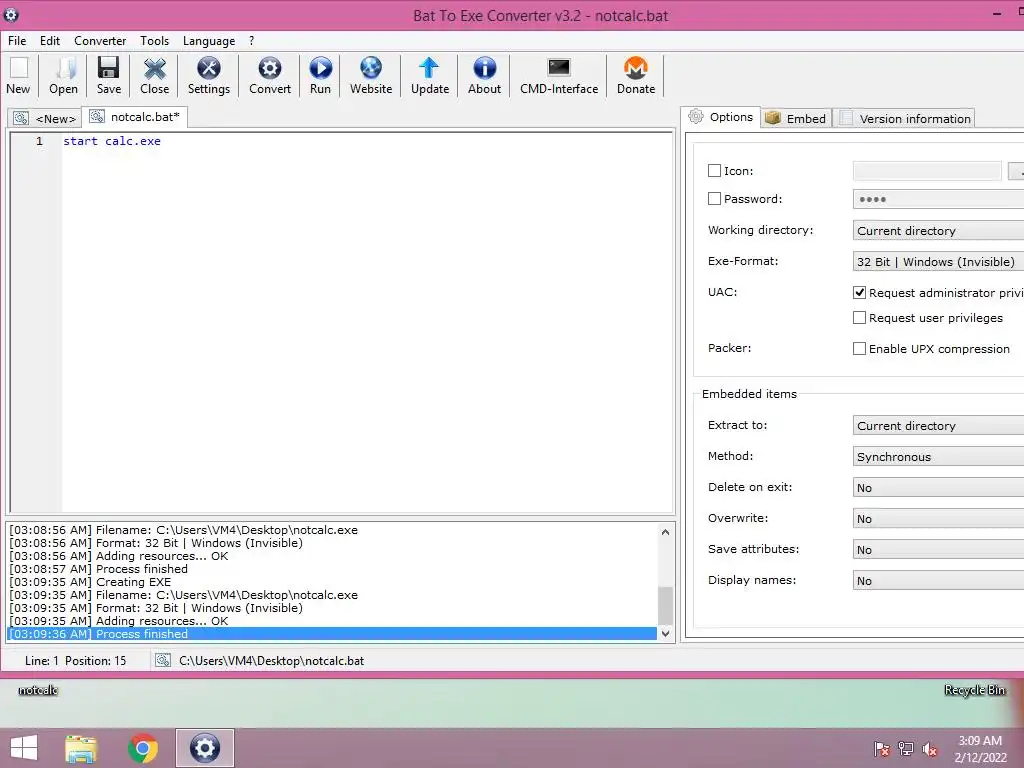Click the notcalc desktop icon label
Viewport: 1024px width, 768px height.
click(38, 690)
